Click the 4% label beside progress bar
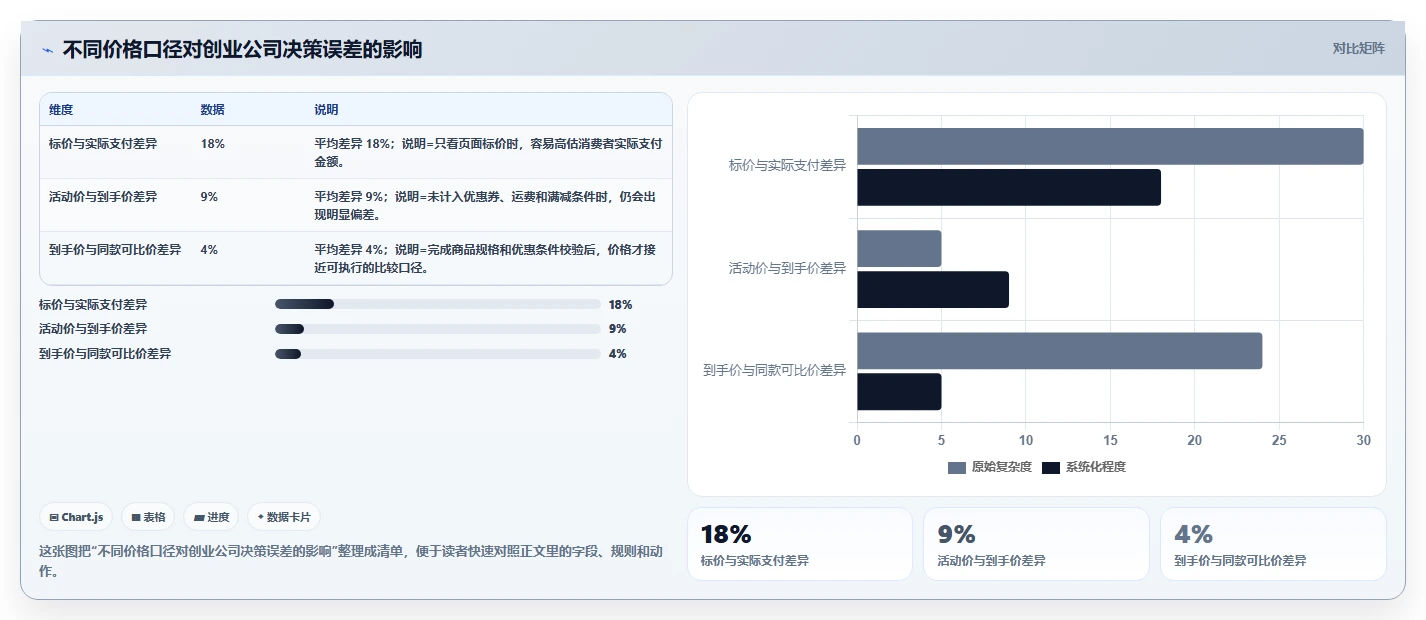 (x=617, y=354)
